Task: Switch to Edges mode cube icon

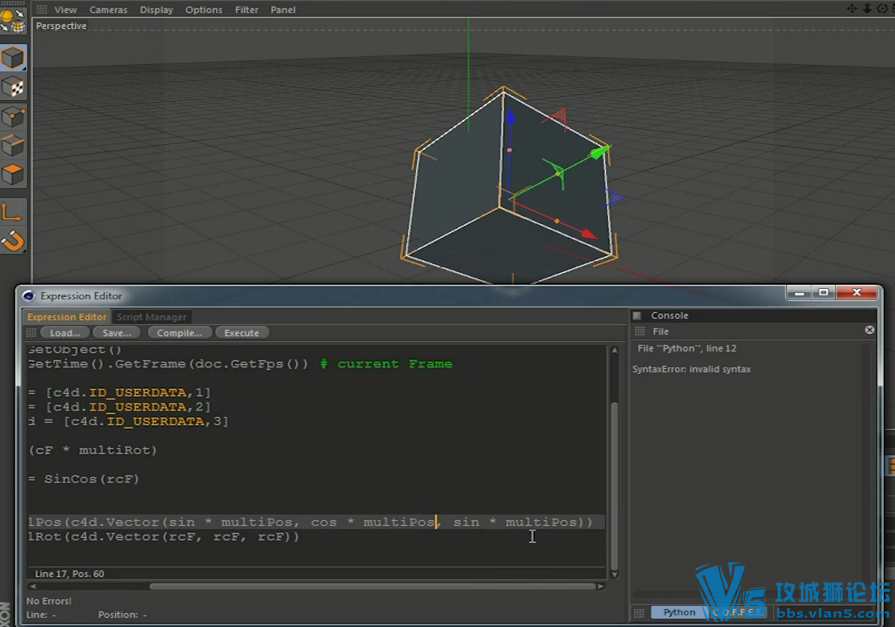Action: 13,146
